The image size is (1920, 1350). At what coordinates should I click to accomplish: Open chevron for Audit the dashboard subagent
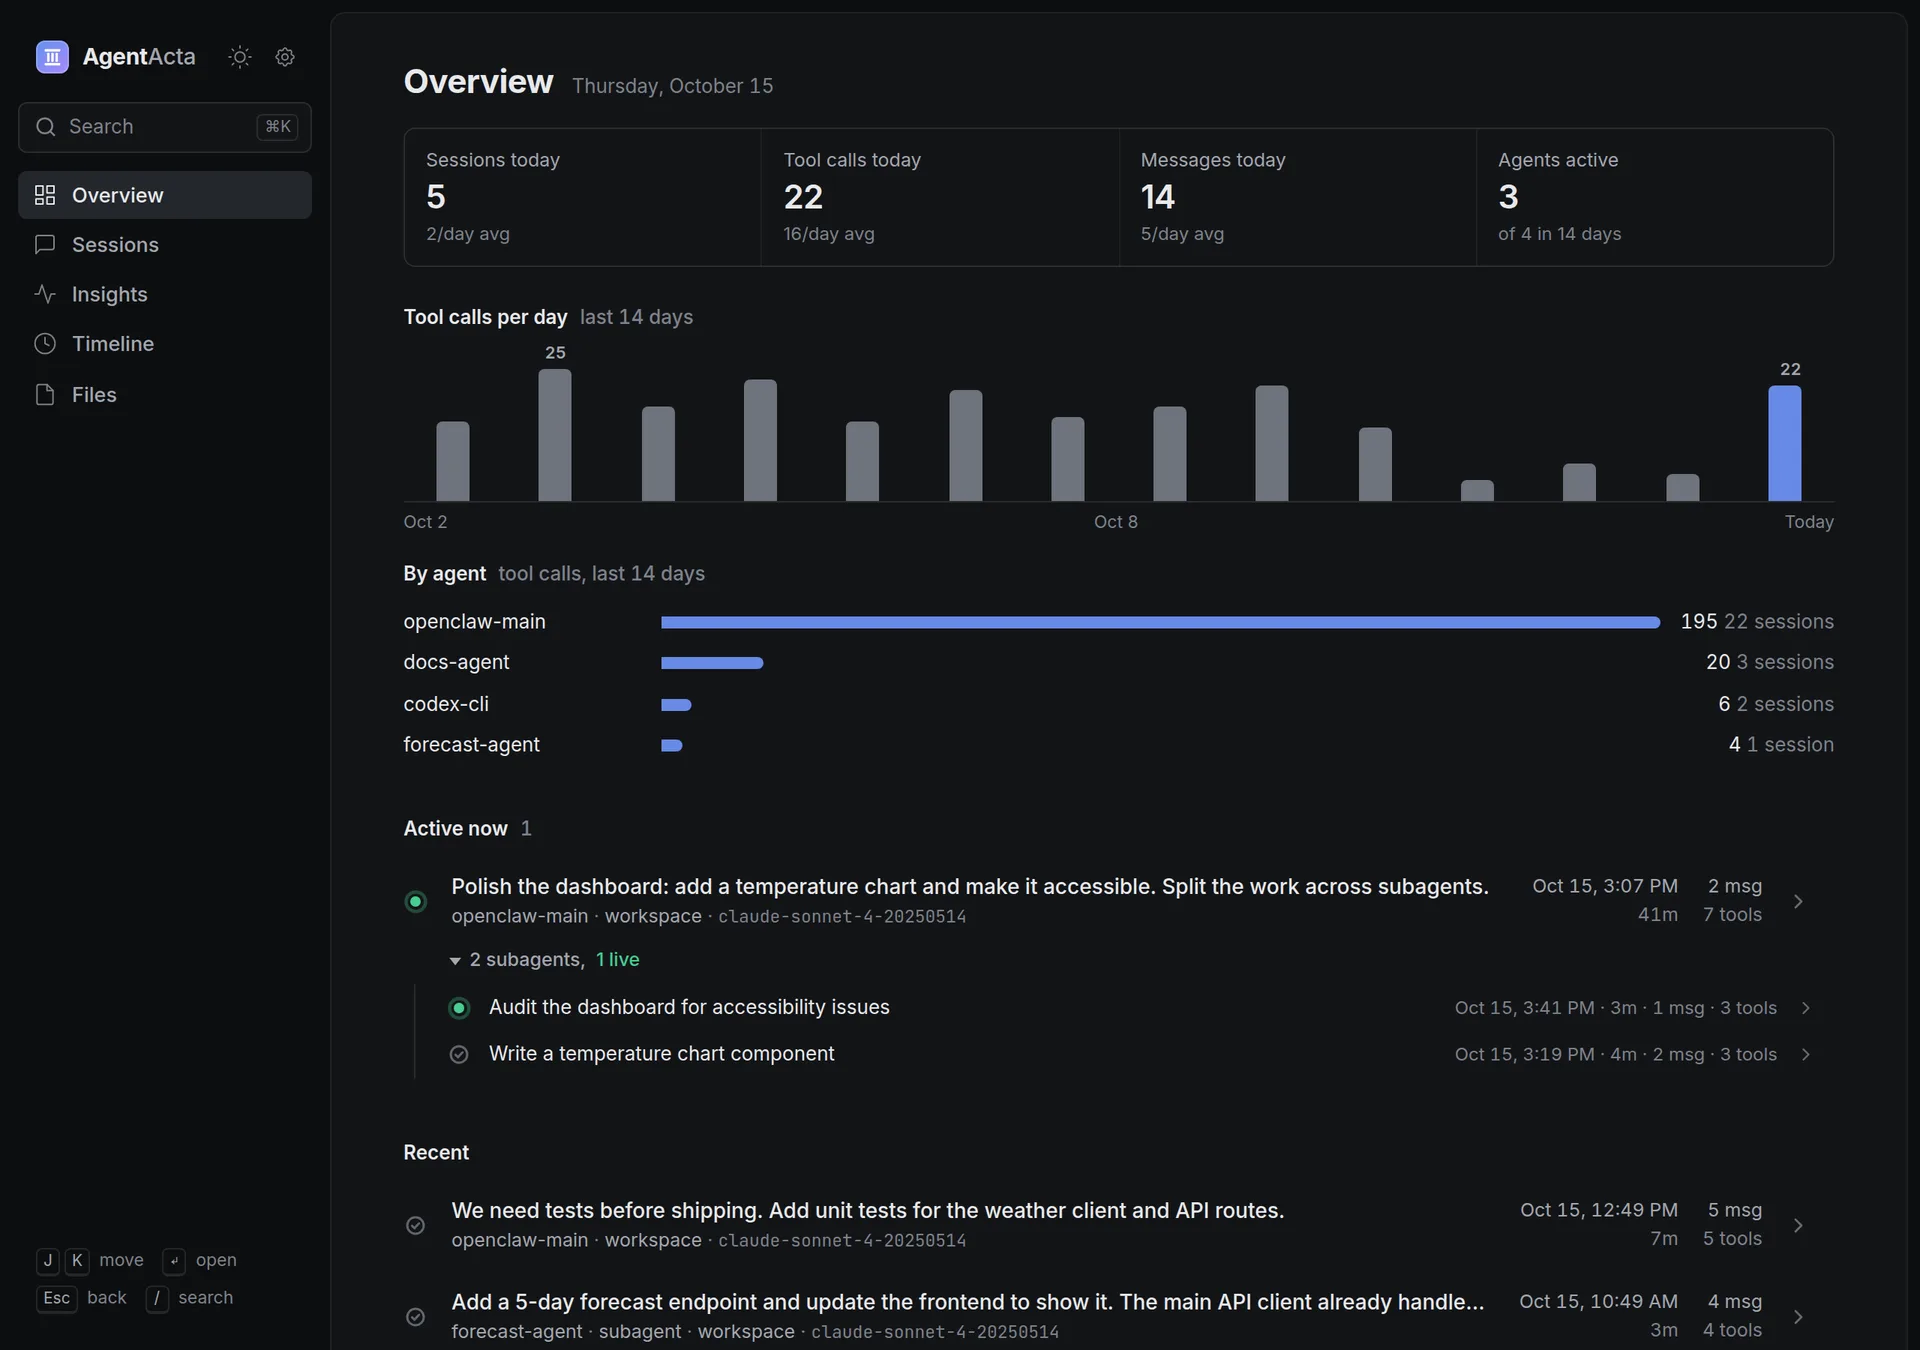coord(1805,1008)
